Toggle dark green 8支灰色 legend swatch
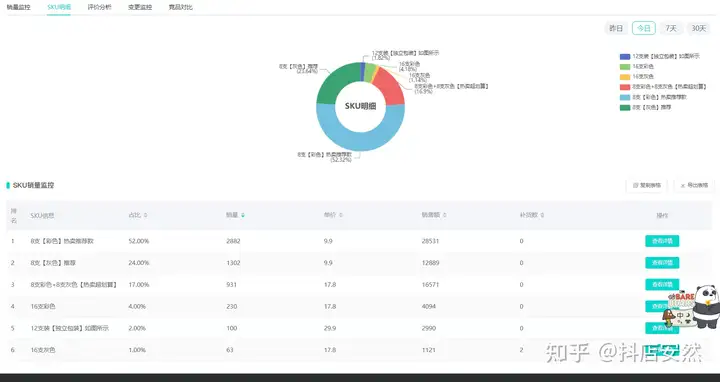This screenshot has width=720, height=382. point(624,107)
